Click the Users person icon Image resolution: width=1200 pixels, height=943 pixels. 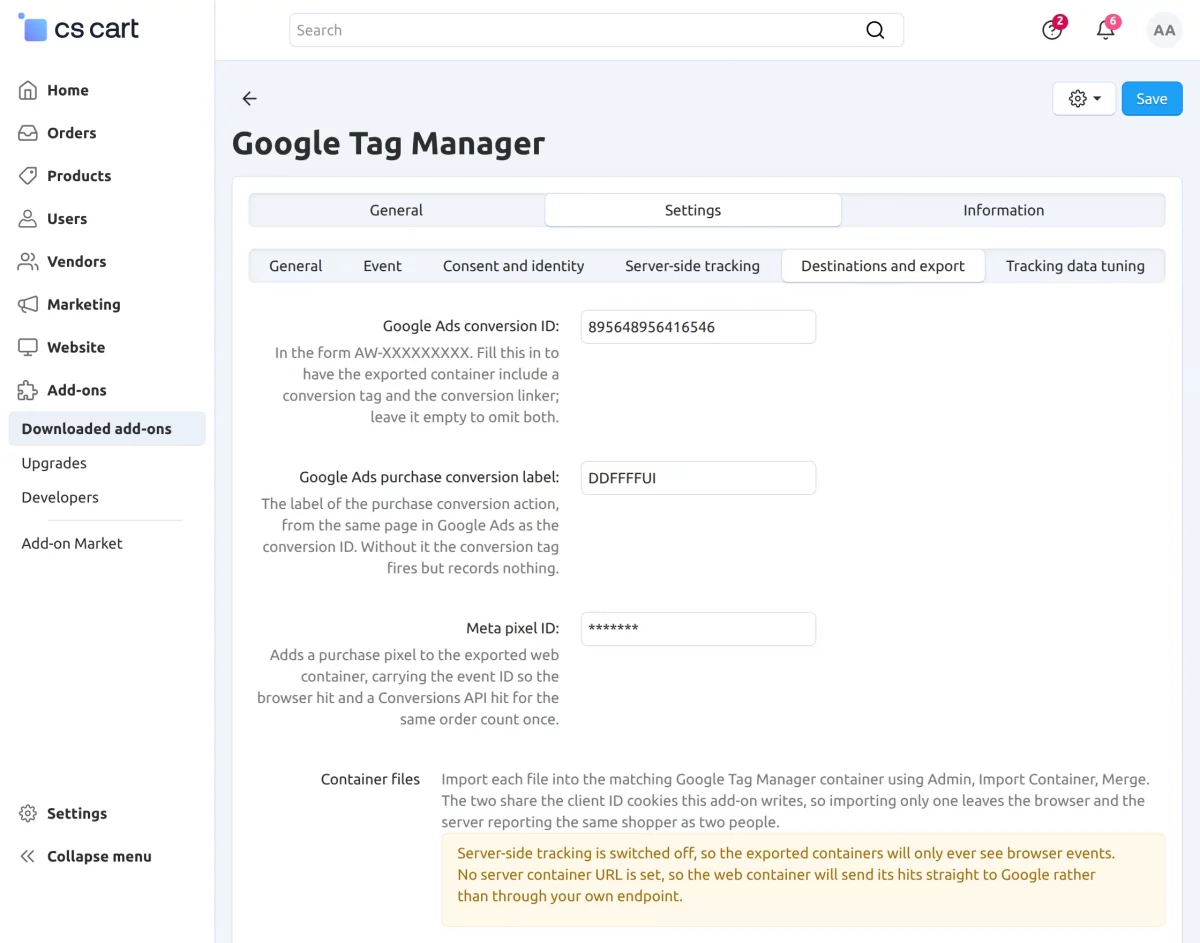(x=29, y=219)
